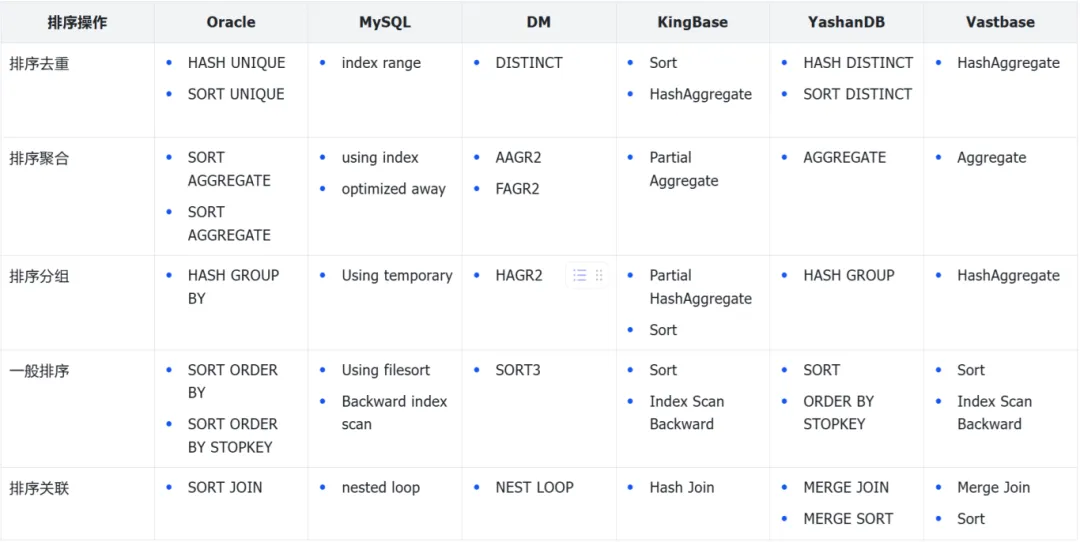Select the Vastbase column header

pyautogui.click(x=1000, y=22)
